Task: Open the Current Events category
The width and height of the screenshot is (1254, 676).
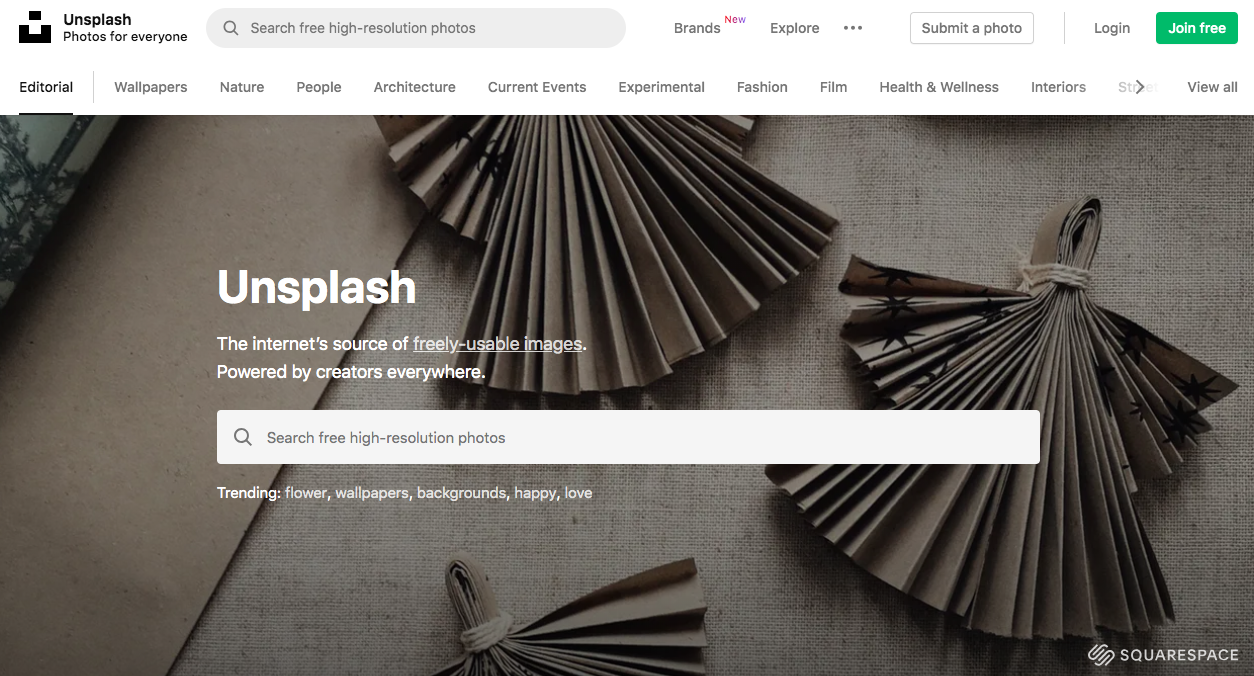Action: [x=537, y=87]
